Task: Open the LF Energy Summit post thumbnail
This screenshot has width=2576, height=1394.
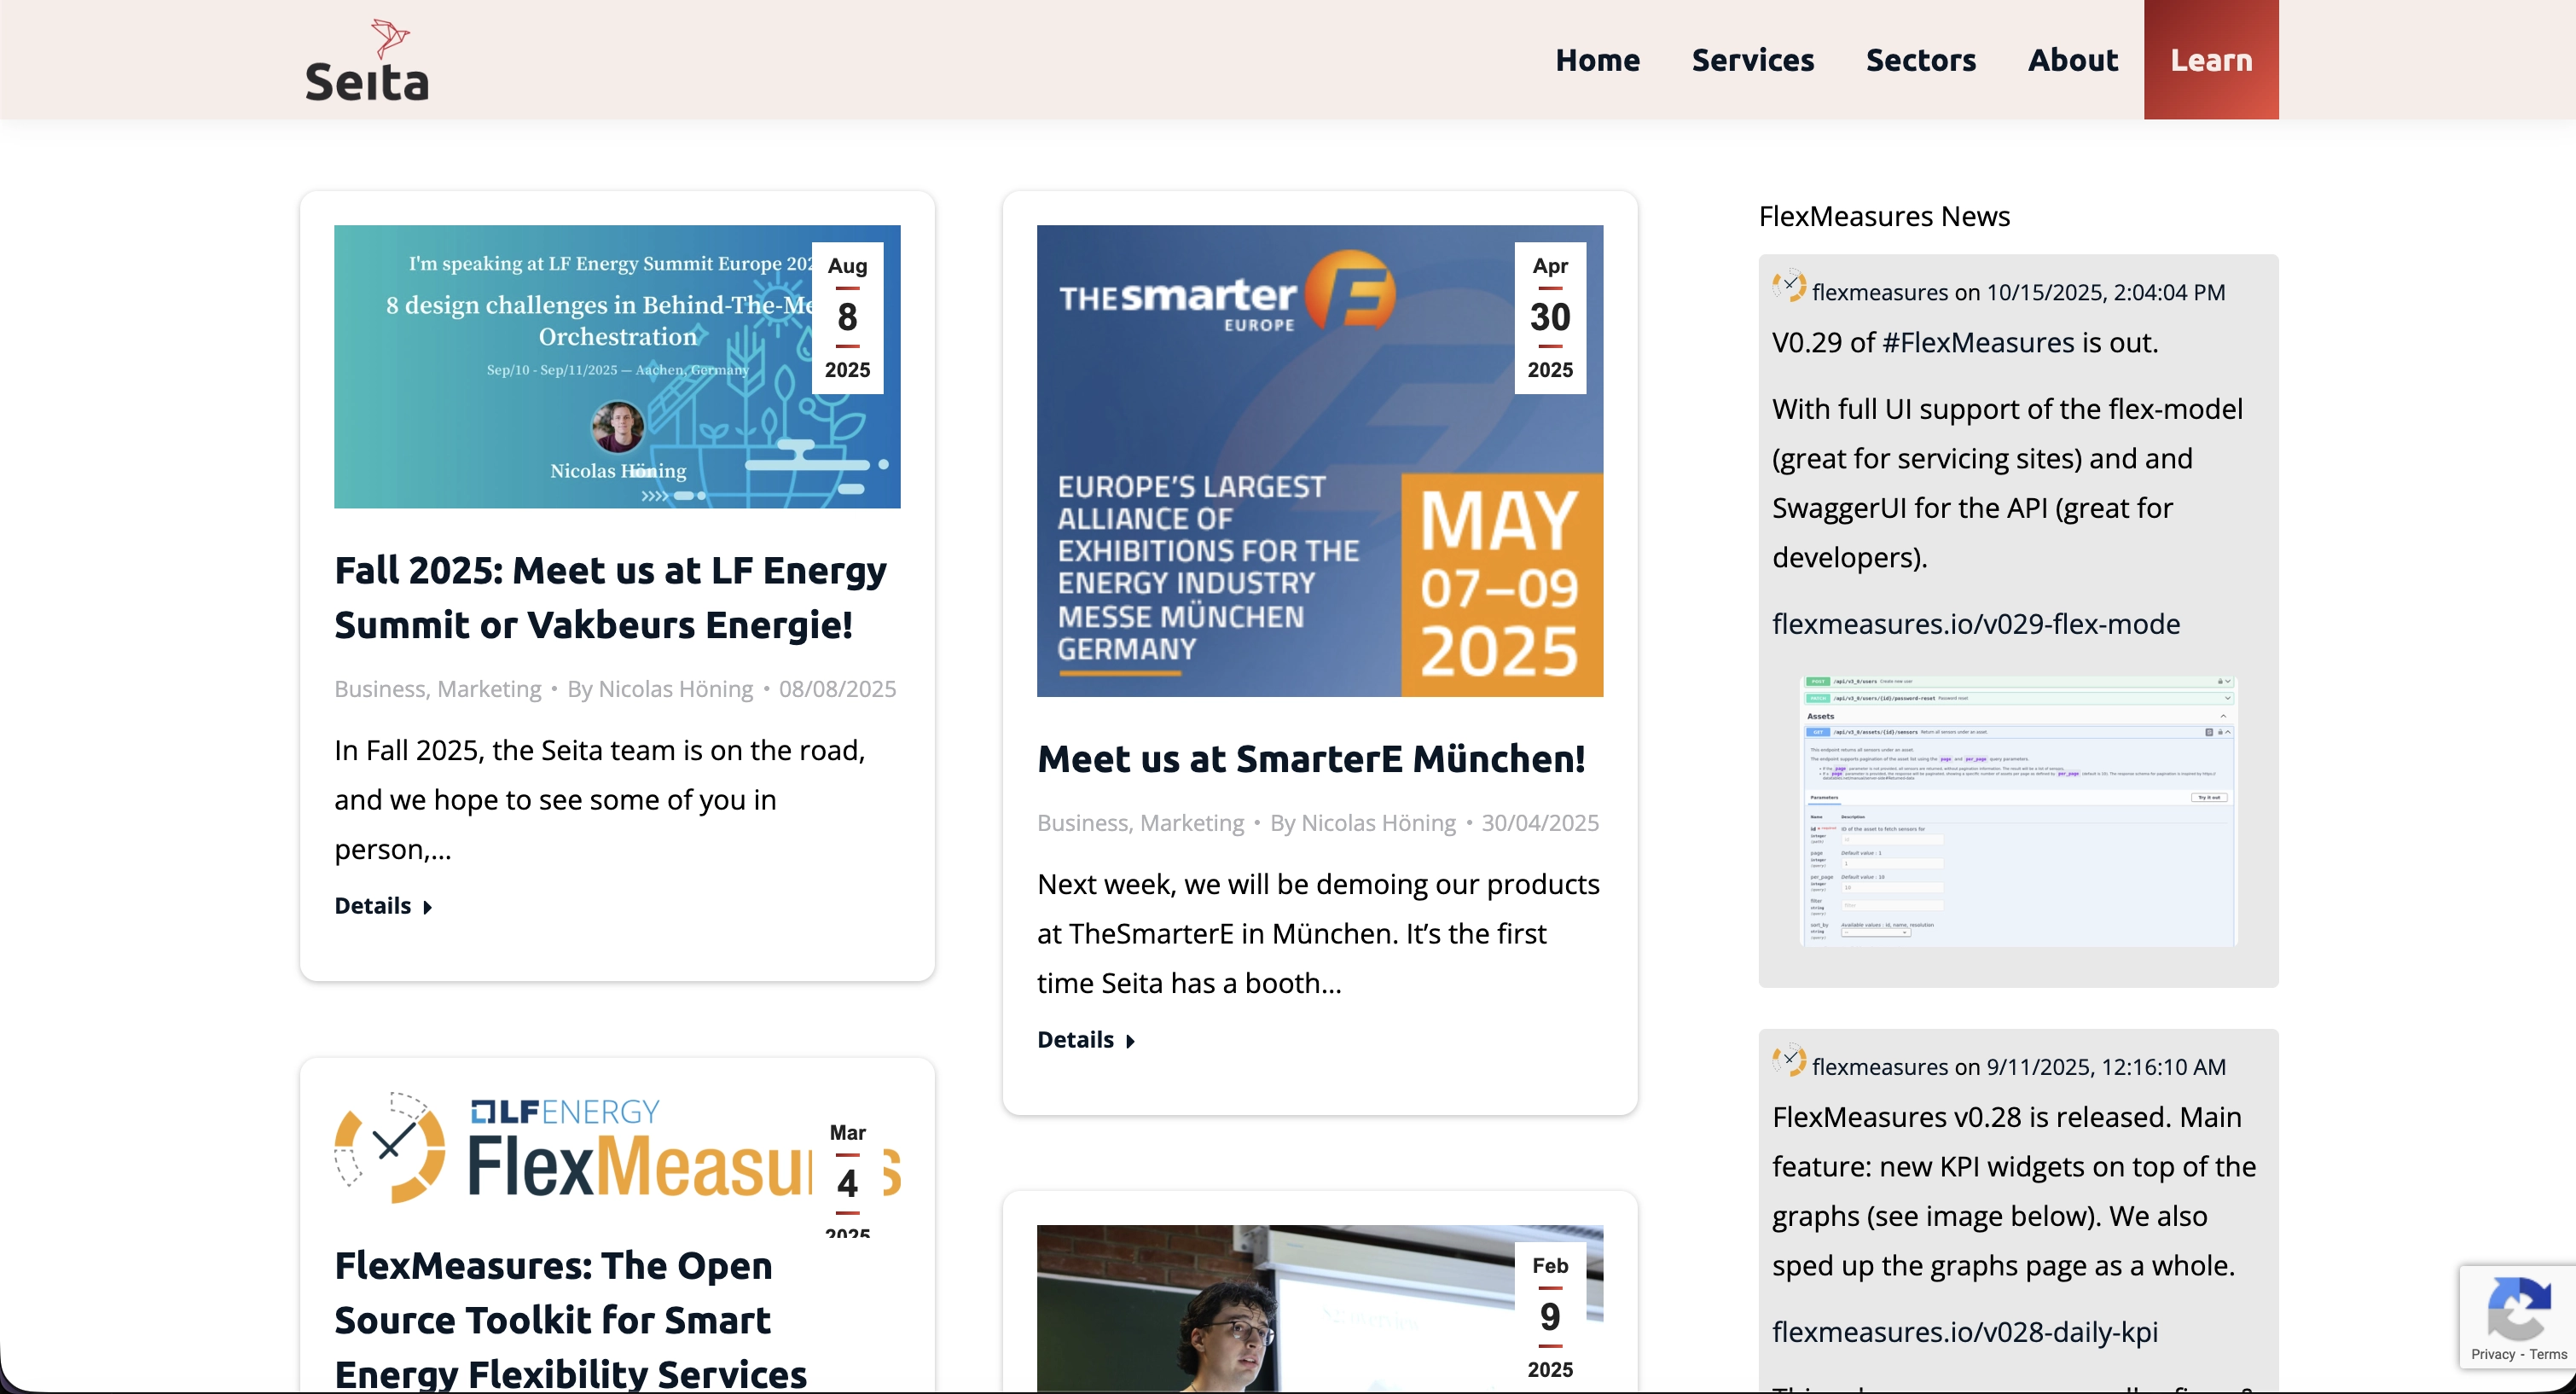Action: pyautogui.click(x=617, y=366)
